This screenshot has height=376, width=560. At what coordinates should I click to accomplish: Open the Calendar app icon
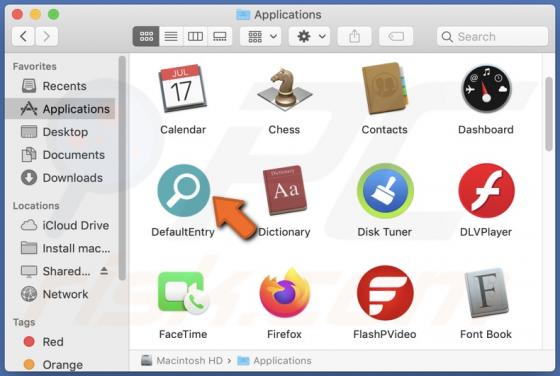pos(182,89)
